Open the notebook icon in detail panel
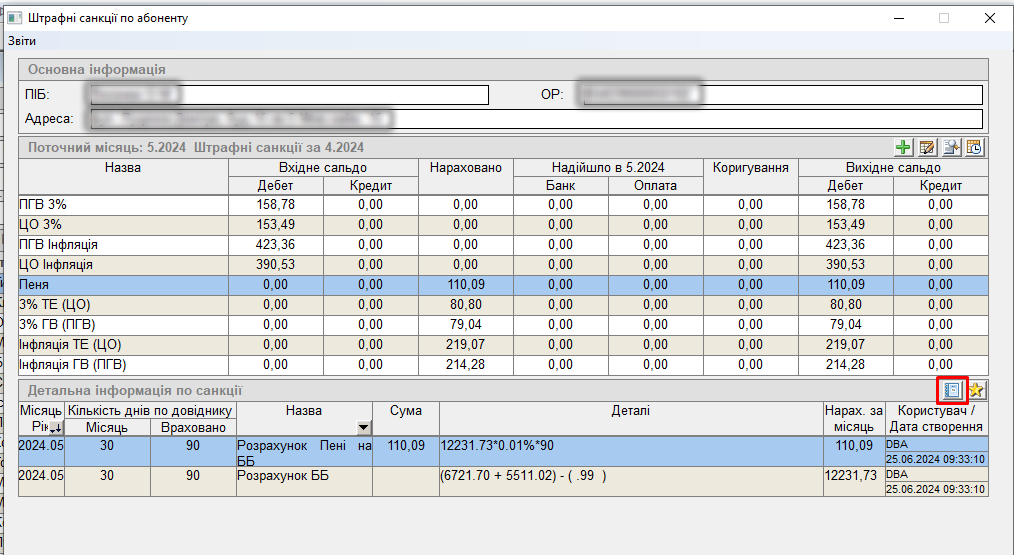This screenshot has height=555, width=1014. [952, 390]
